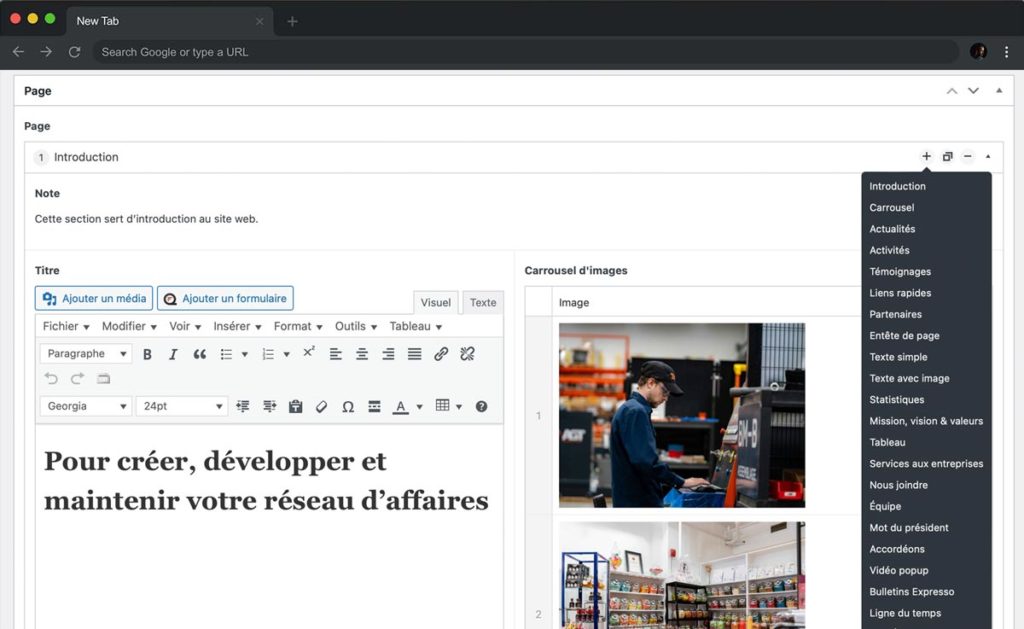
Task: Toggle the Page panel collapse triangle
Action: tap(998, 91)
